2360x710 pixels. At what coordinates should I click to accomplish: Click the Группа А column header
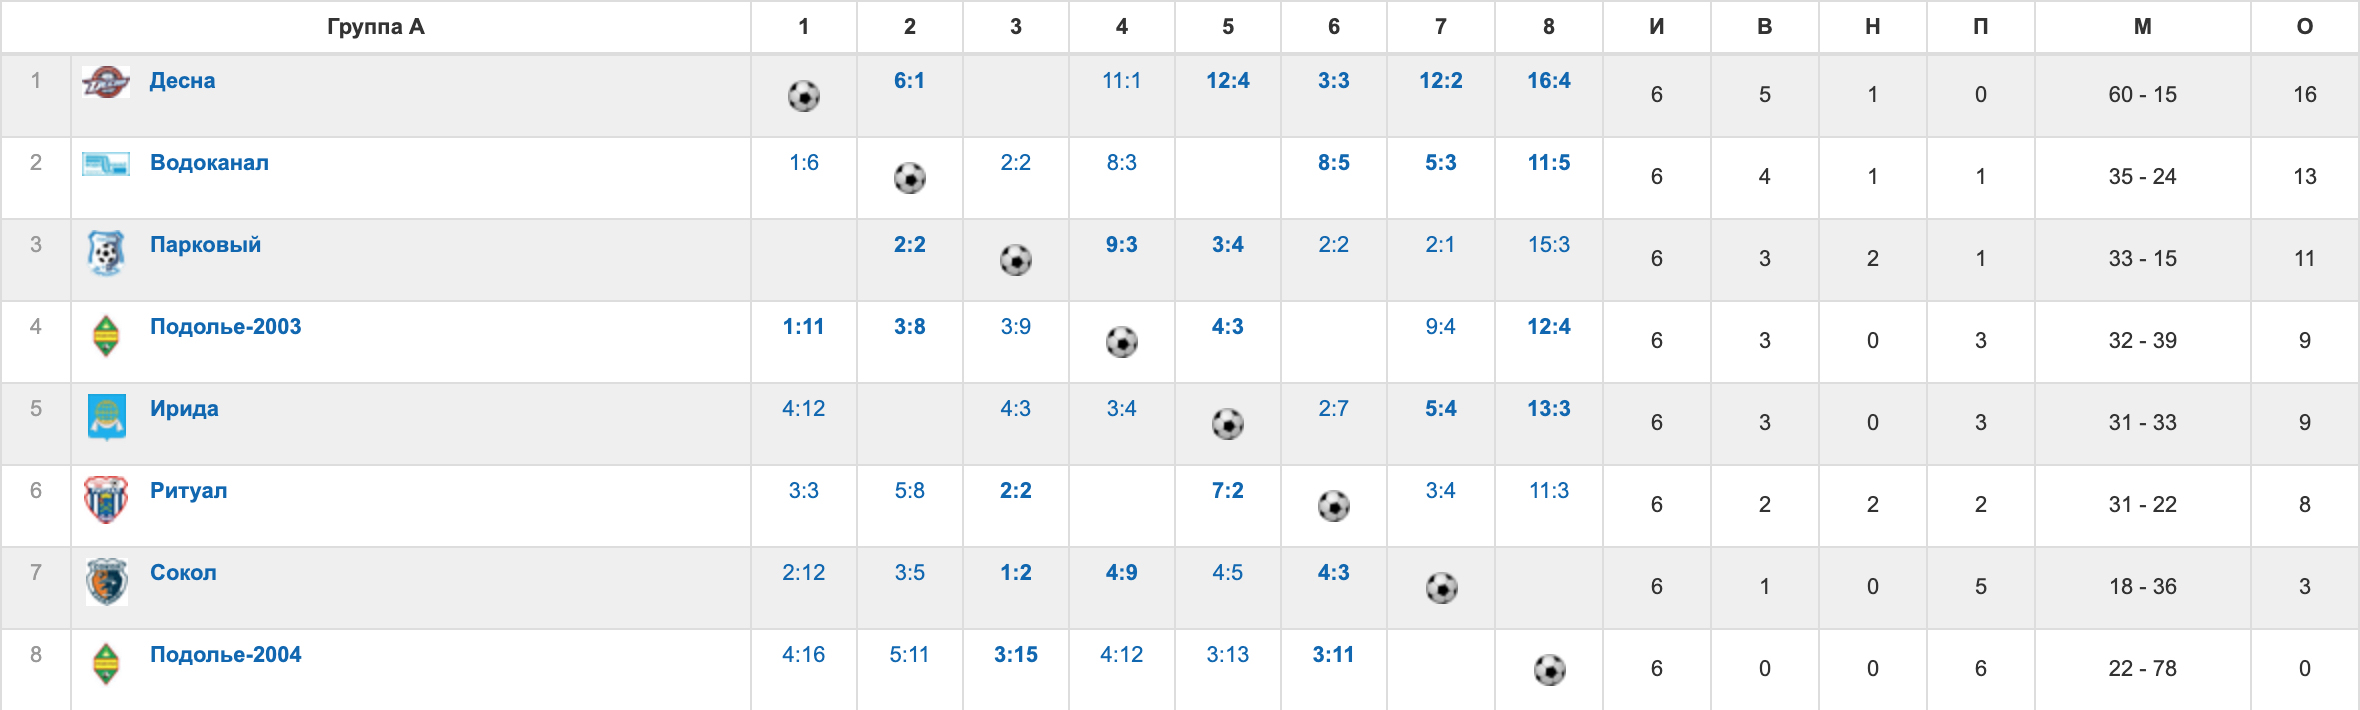pos(376,27)
